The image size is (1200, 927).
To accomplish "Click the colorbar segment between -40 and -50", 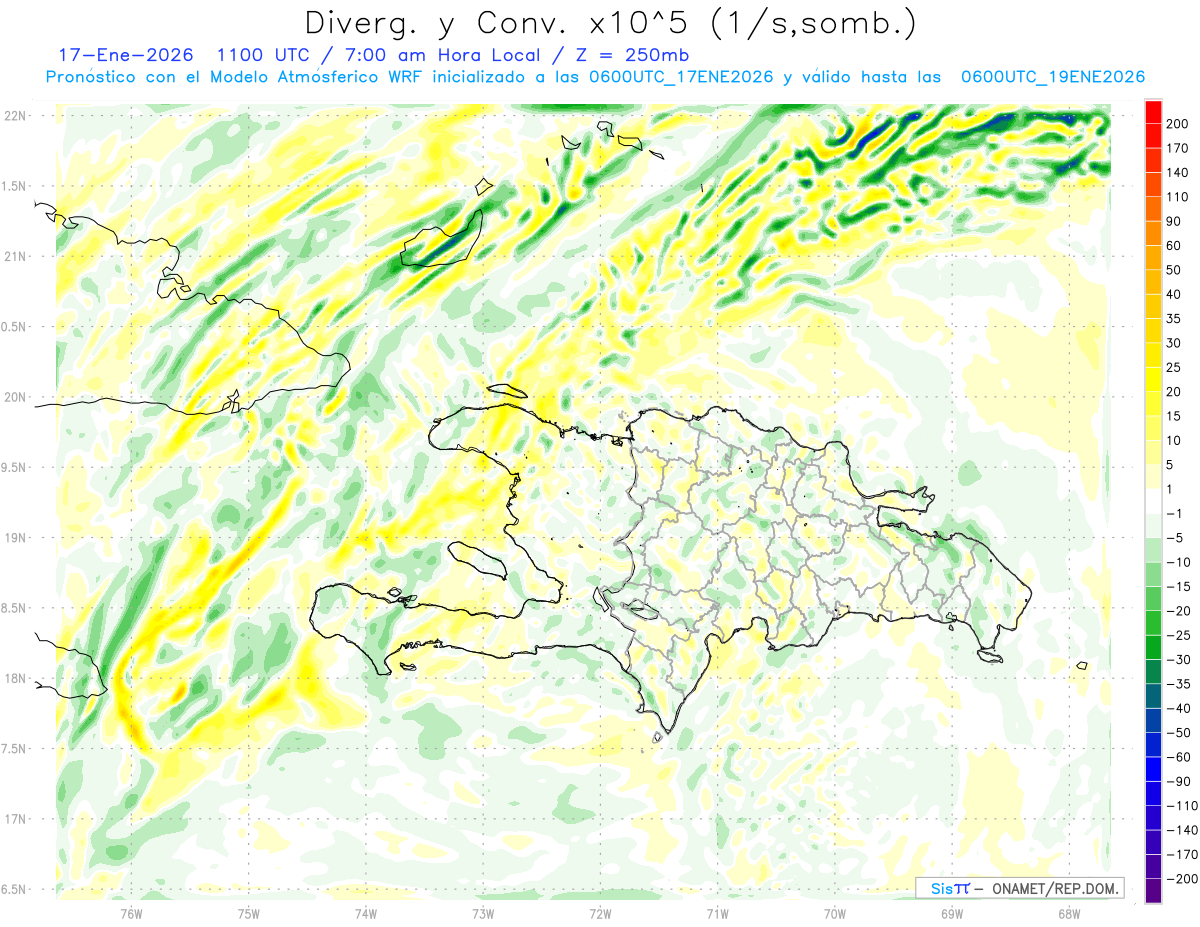I will (1153, 720).
